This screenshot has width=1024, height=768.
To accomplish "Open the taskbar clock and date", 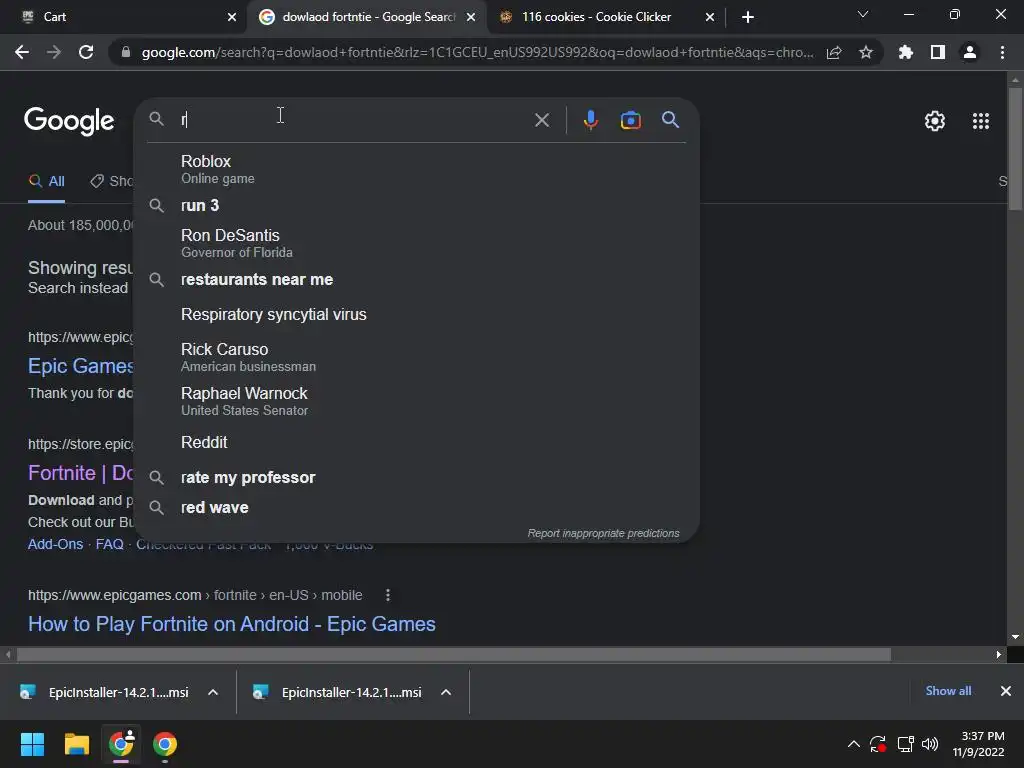I will 978,744.
